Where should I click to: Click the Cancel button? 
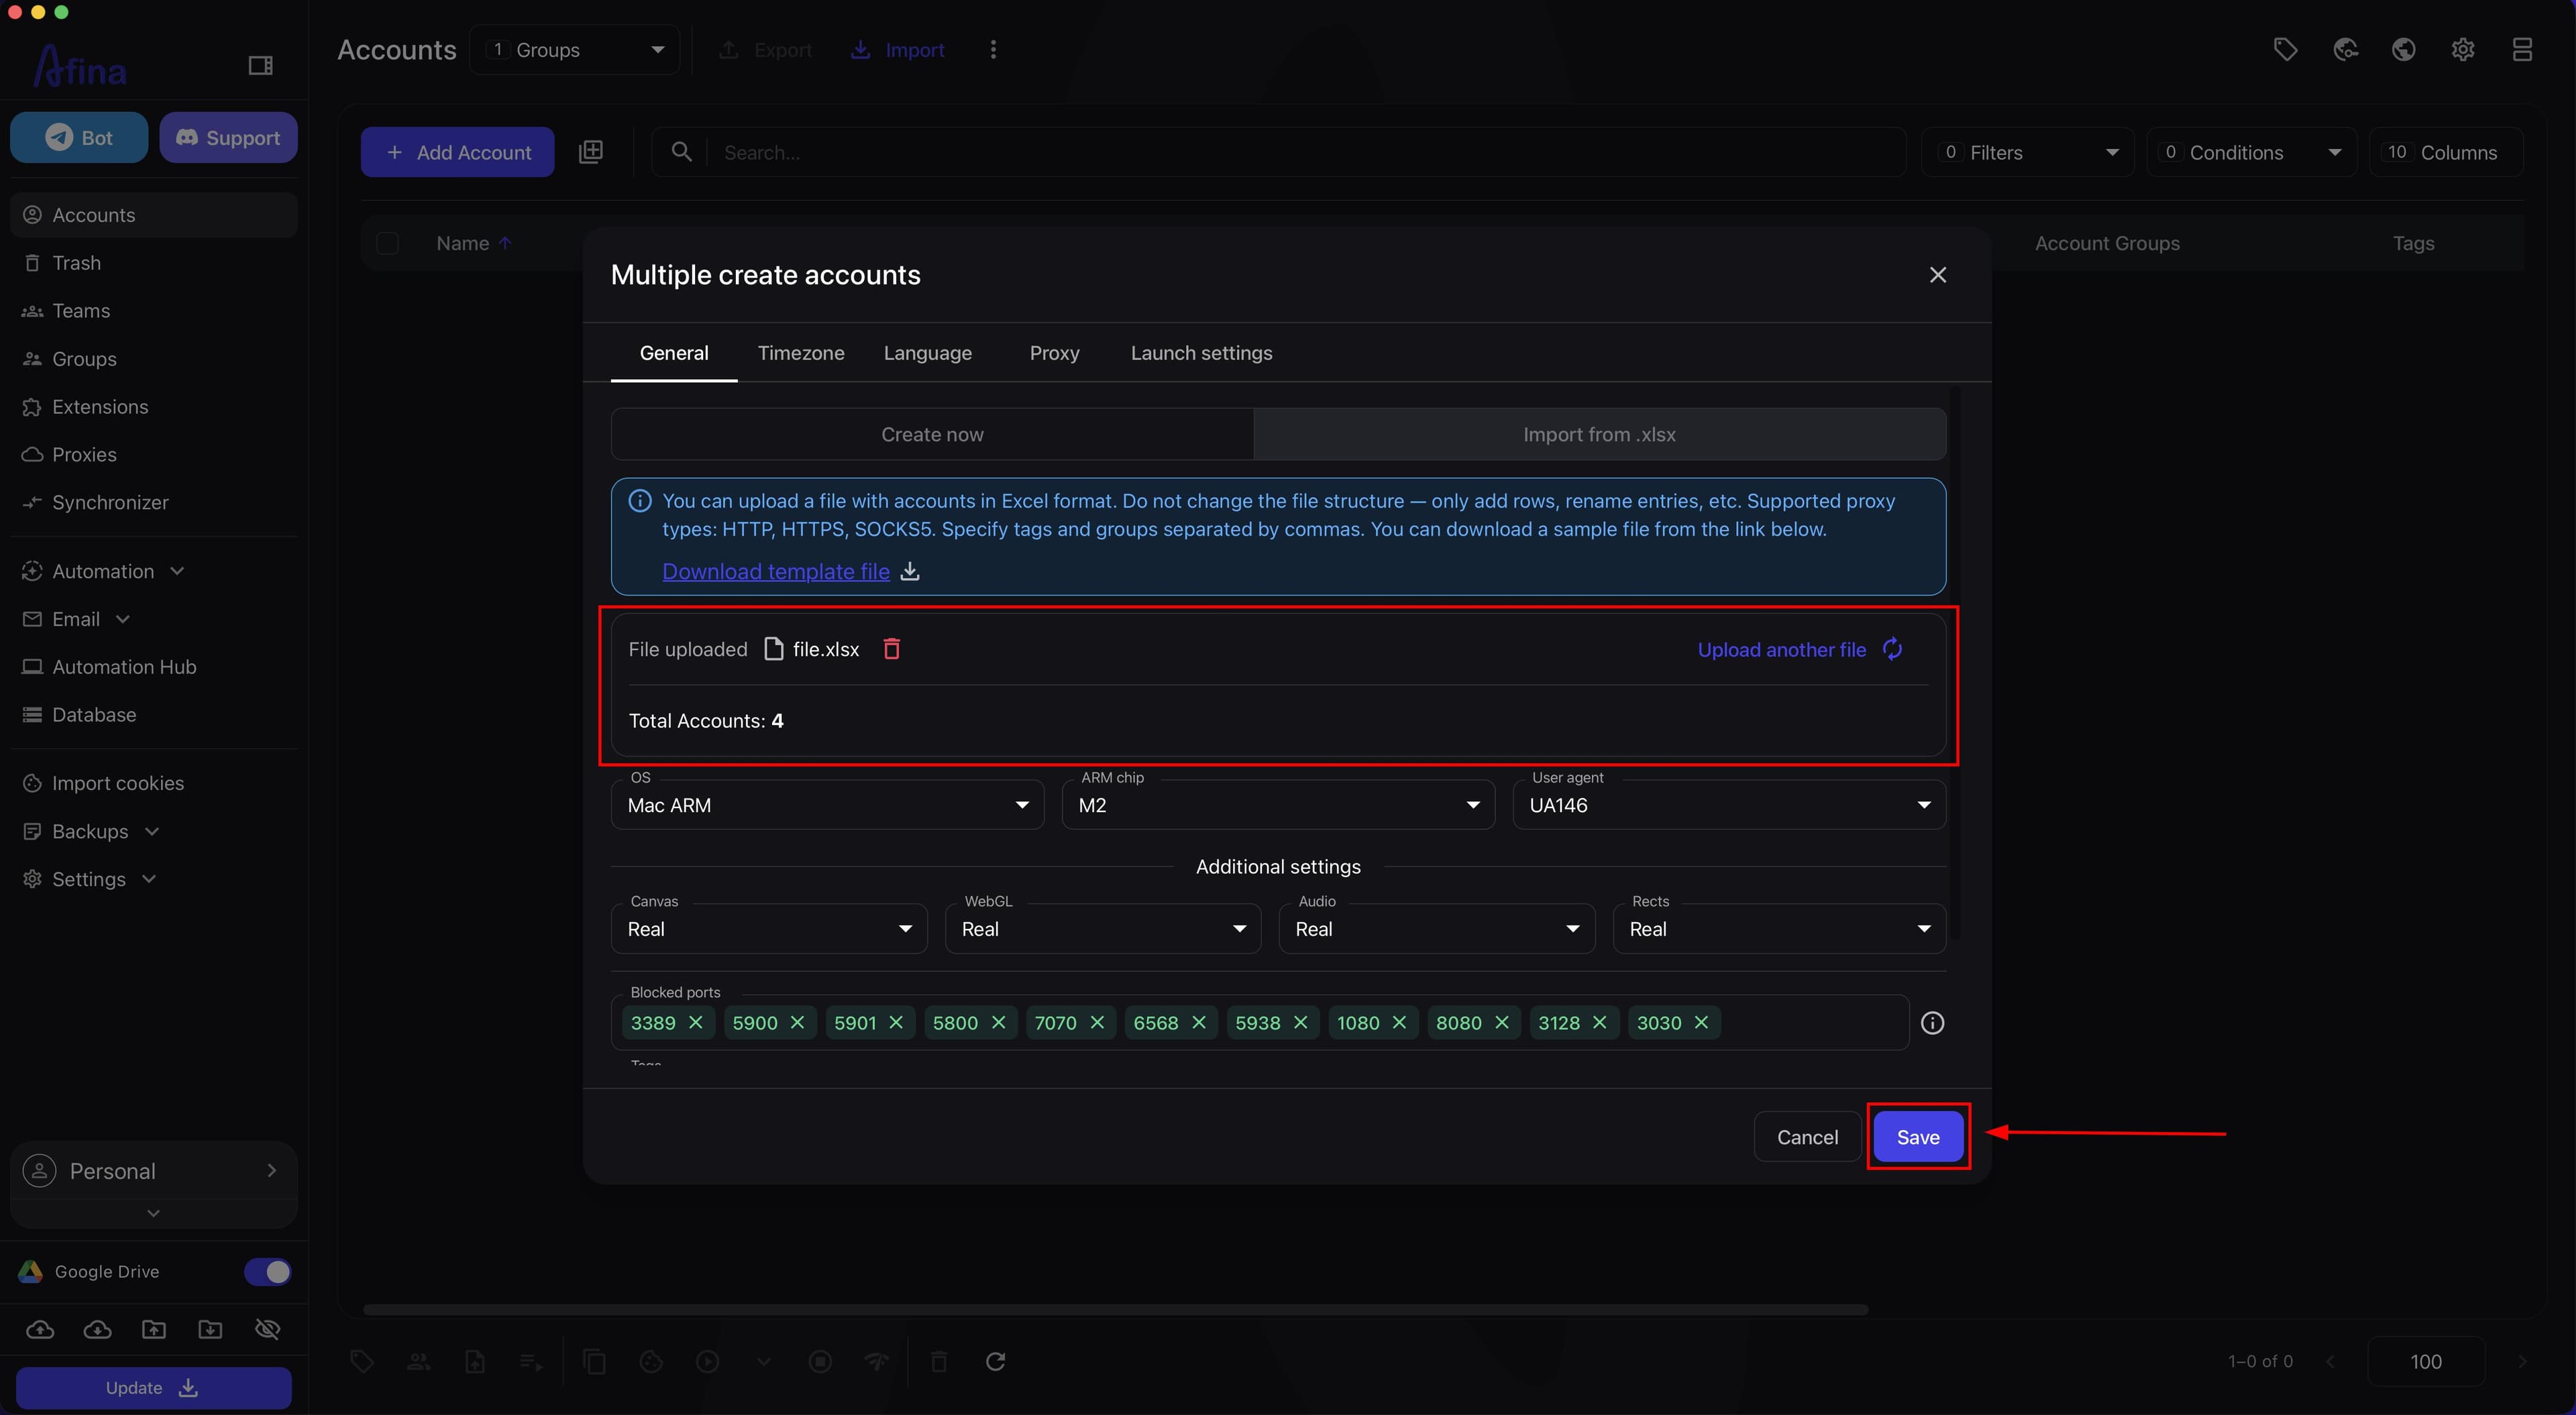pyautogui.click(x=1807, y=1137)
